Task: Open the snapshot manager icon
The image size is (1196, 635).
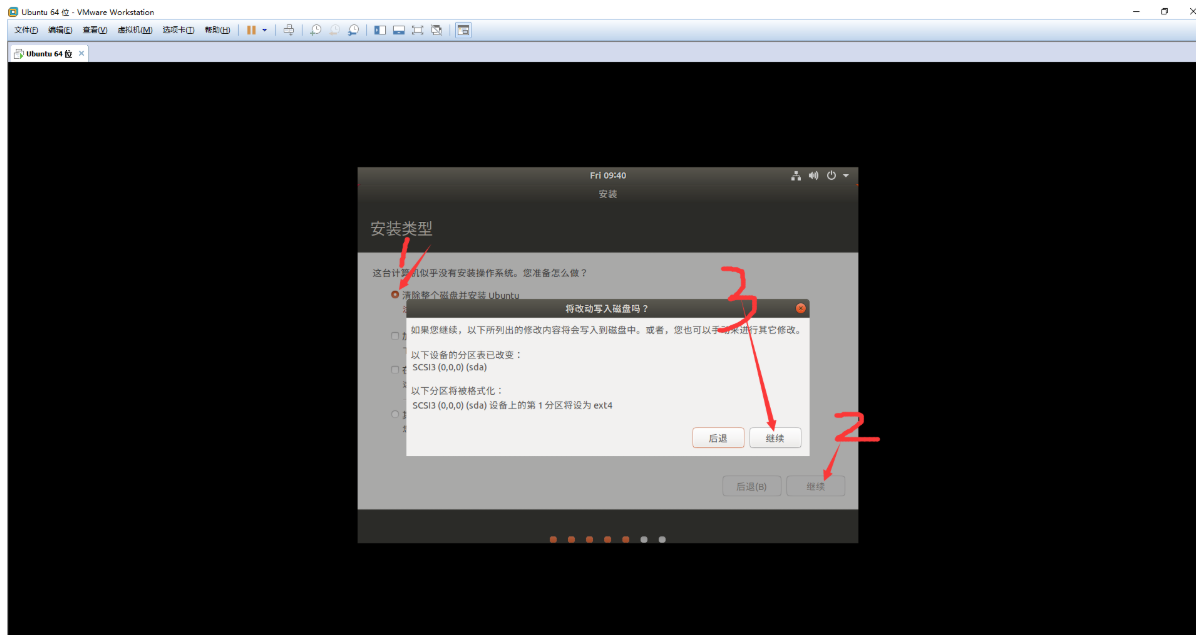Action: 353,30
